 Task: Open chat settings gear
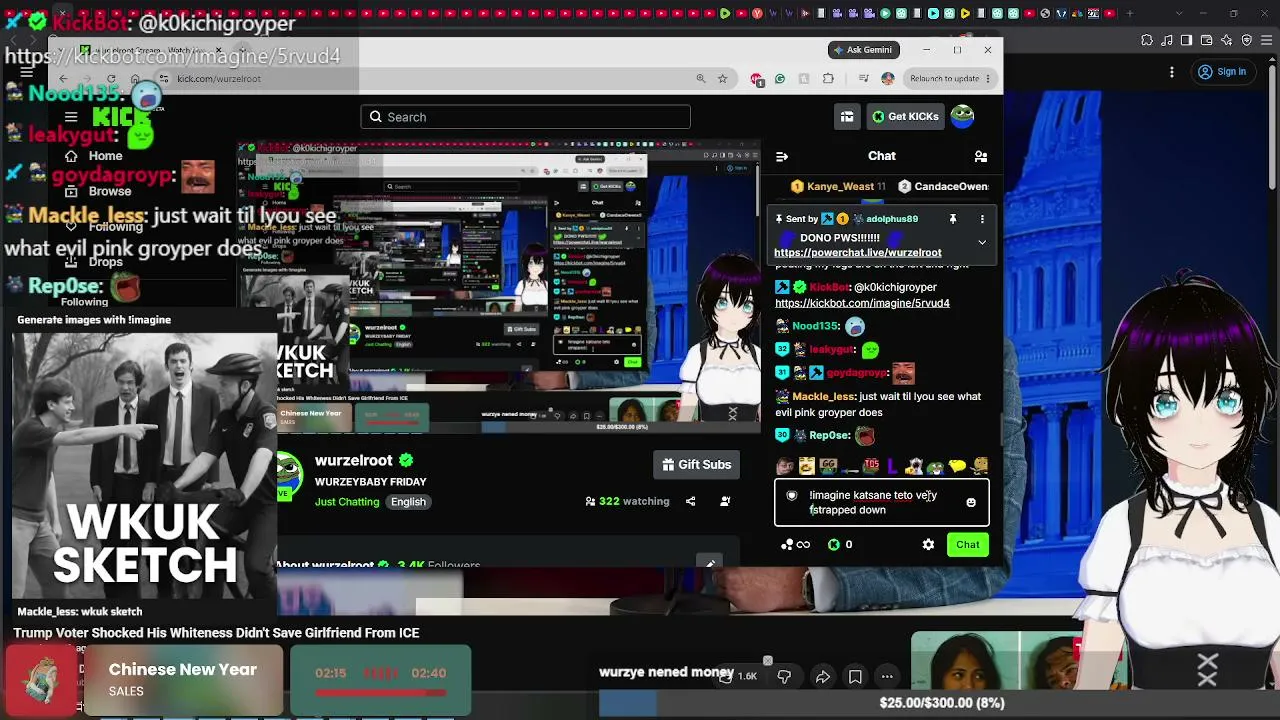(928, 544)
